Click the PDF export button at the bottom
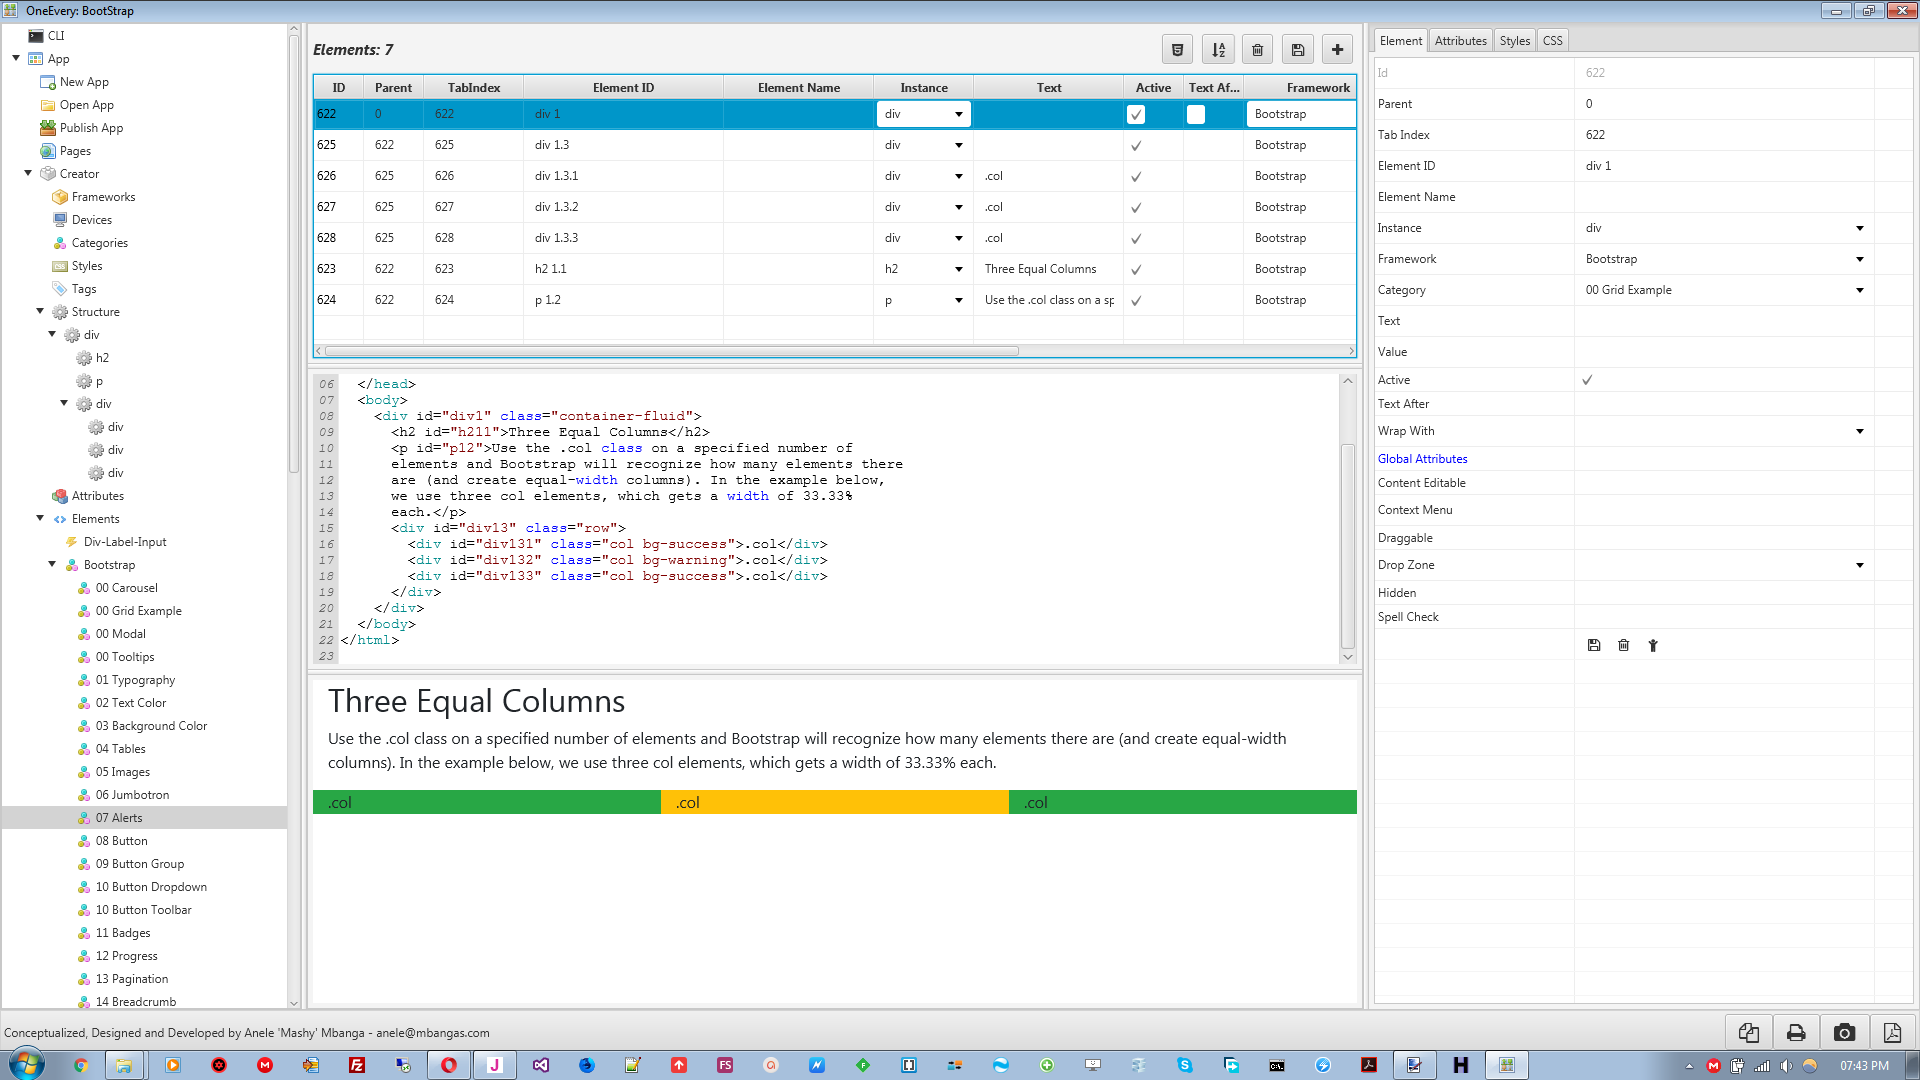This screenshot has width=1920, height=1080. click(1892, 1033)
